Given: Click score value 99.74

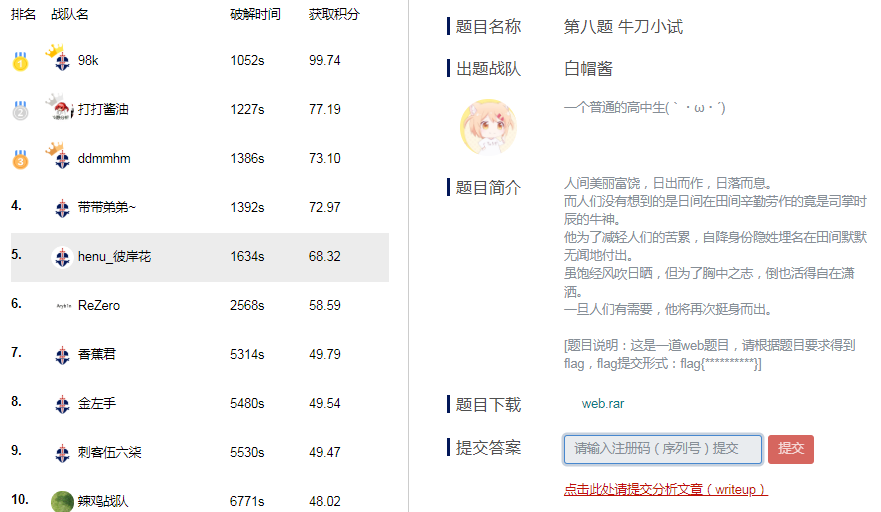Looking at the screenshot, I should click(325, 61).
